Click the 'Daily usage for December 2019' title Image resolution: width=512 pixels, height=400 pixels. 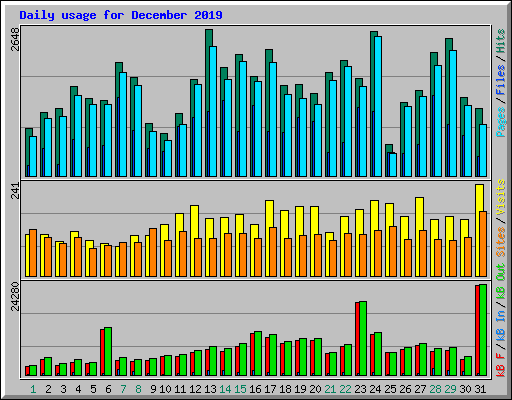[121, 15]
